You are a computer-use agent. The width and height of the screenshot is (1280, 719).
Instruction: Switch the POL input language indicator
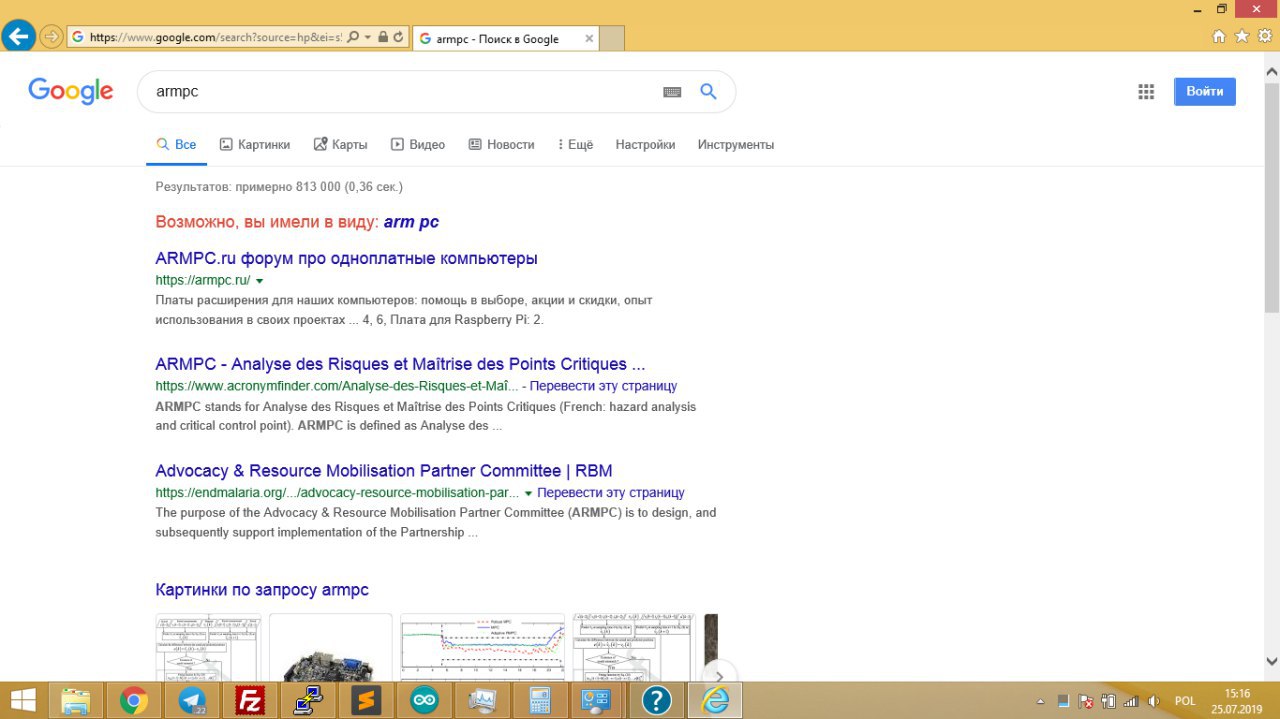point(1185,701)
